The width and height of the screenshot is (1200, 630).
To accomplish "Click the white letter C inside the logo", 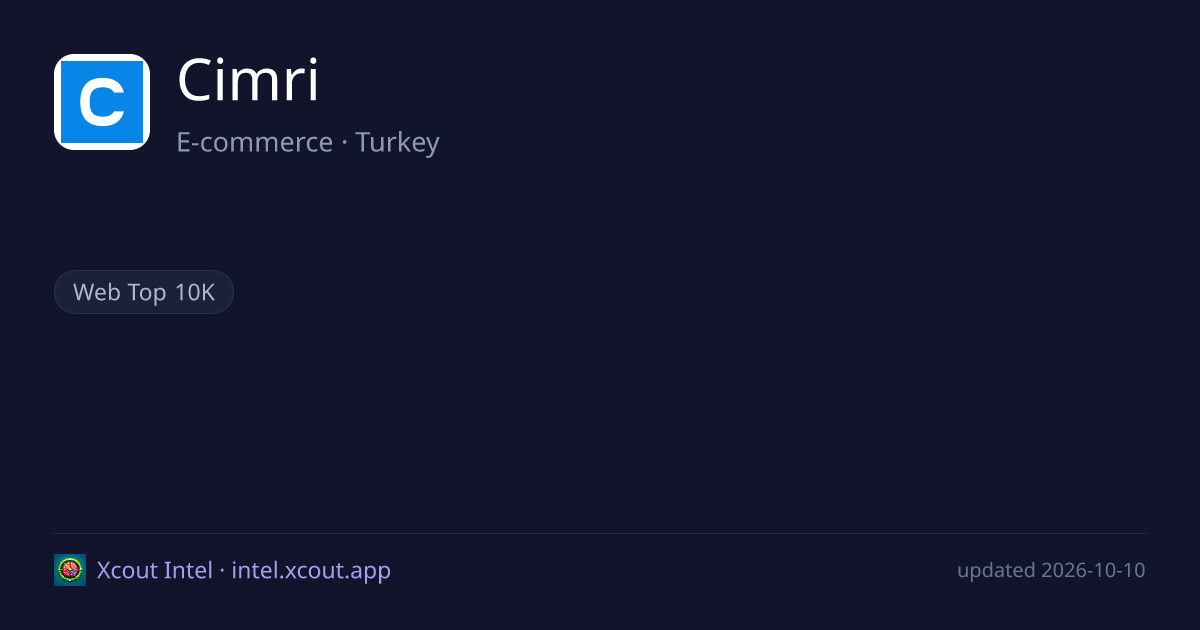I will coord(102,102).
